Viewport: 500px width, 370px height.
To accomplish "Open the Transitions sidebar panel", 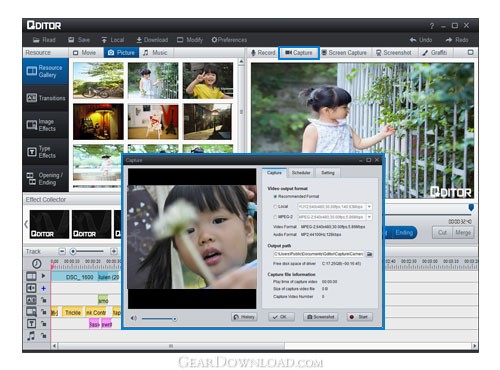I will point(46,98).
